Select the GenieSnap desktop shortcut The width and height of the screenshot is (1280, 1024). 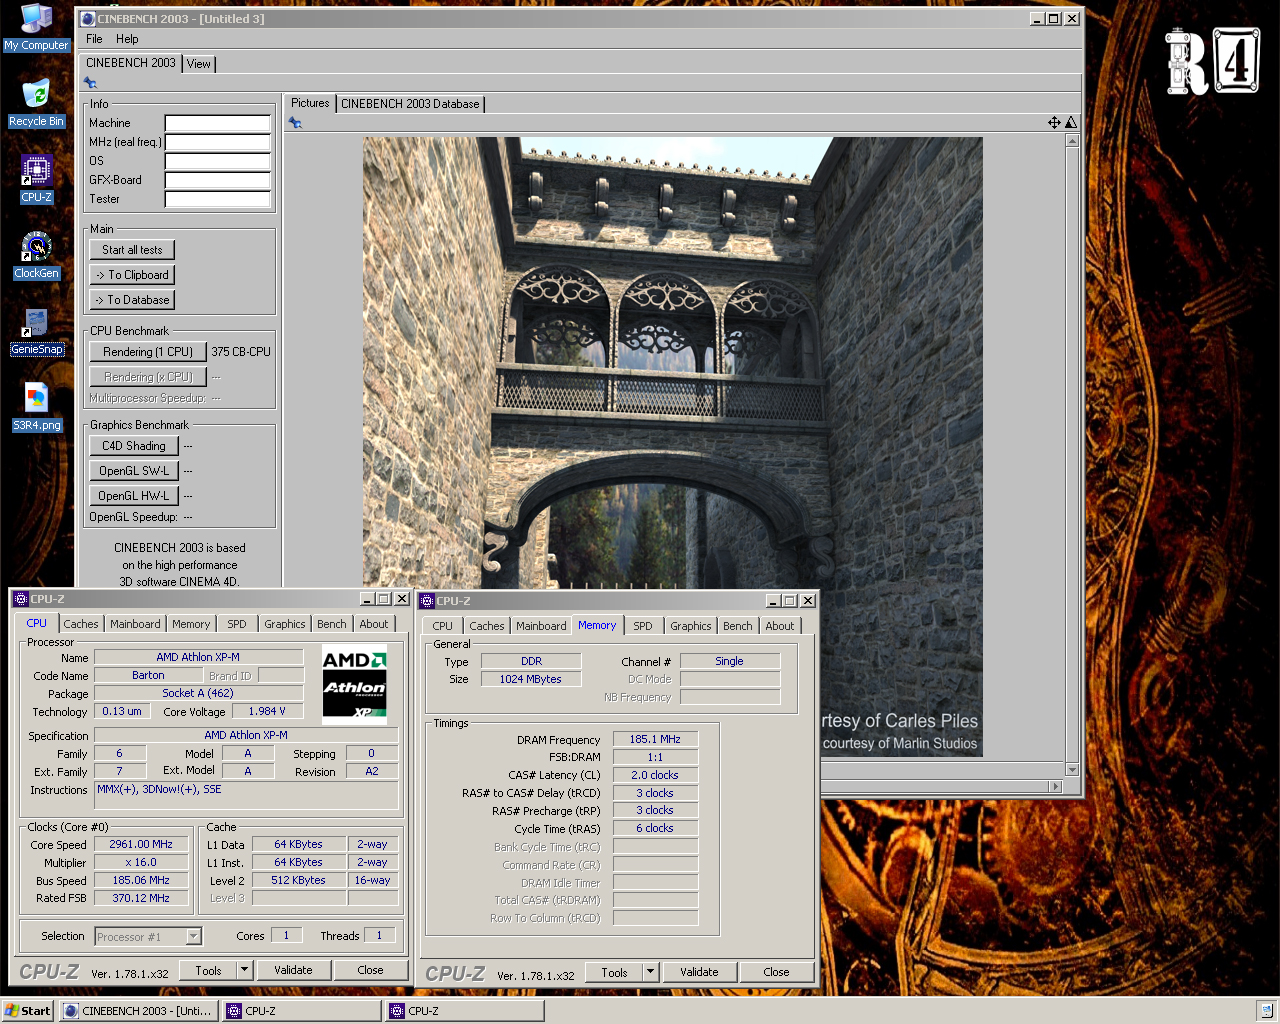coord(36,331)
